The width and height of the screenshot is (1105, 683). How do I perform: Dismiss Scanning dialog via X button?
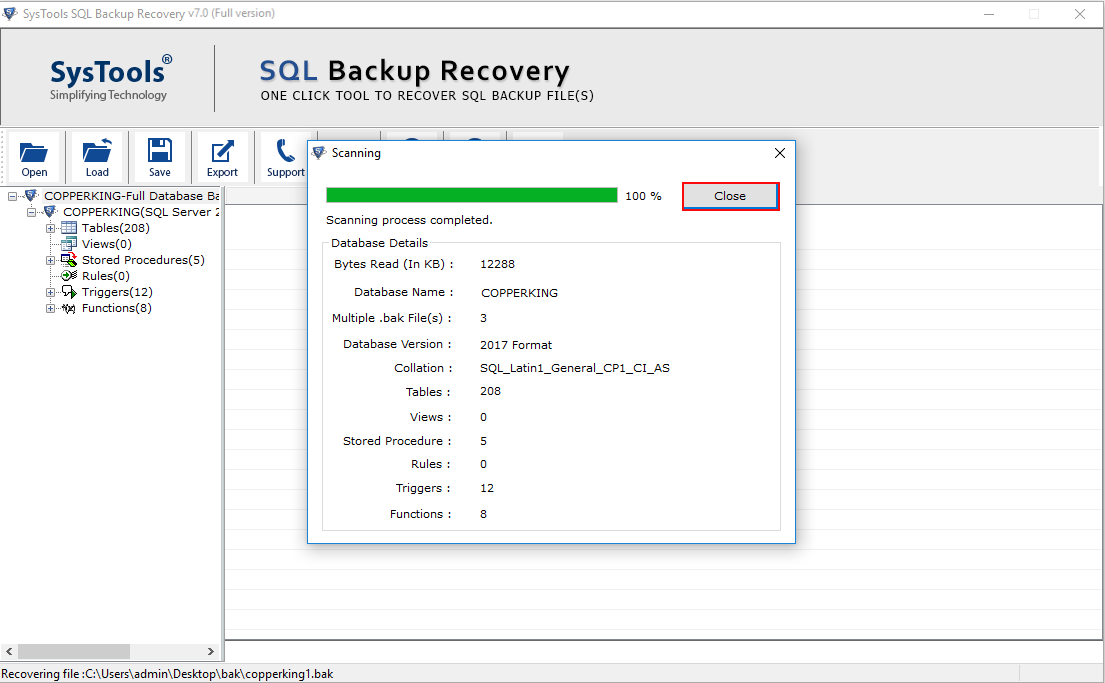[779, 153]
